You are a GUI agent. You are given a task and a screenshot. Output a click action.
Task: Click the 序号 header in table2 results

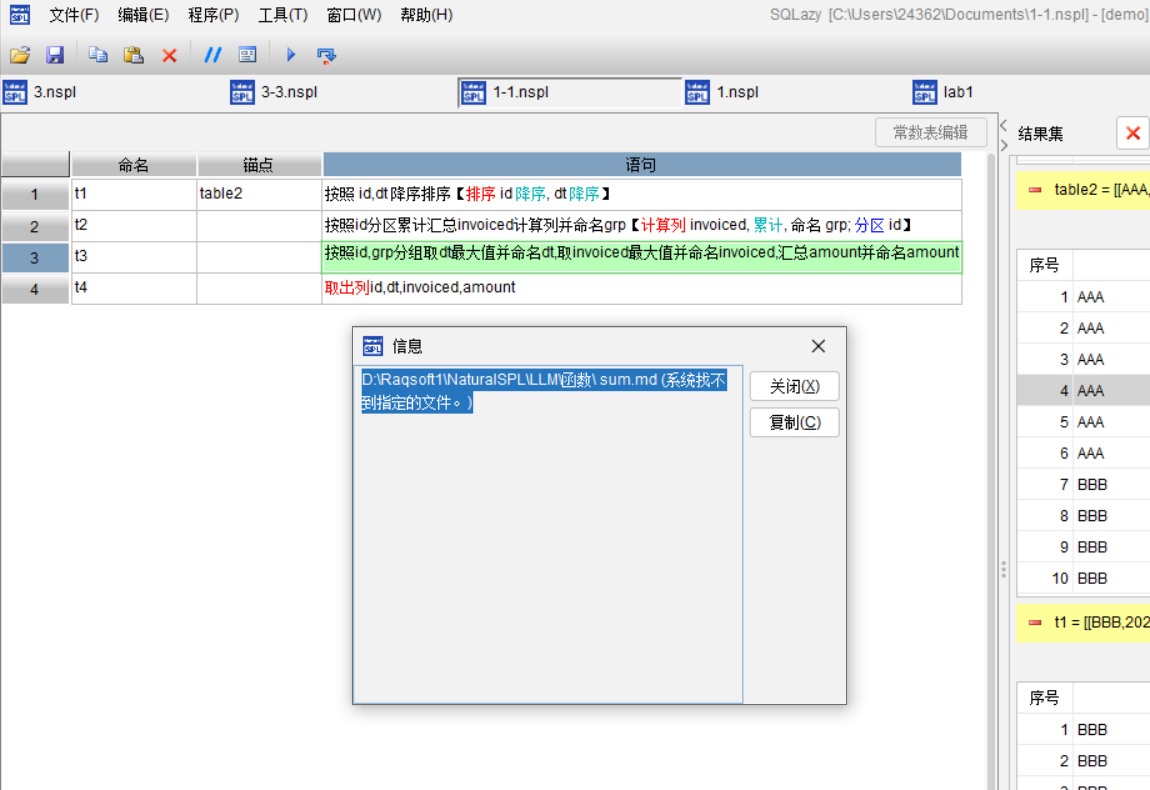click(x=1044, y=266)
